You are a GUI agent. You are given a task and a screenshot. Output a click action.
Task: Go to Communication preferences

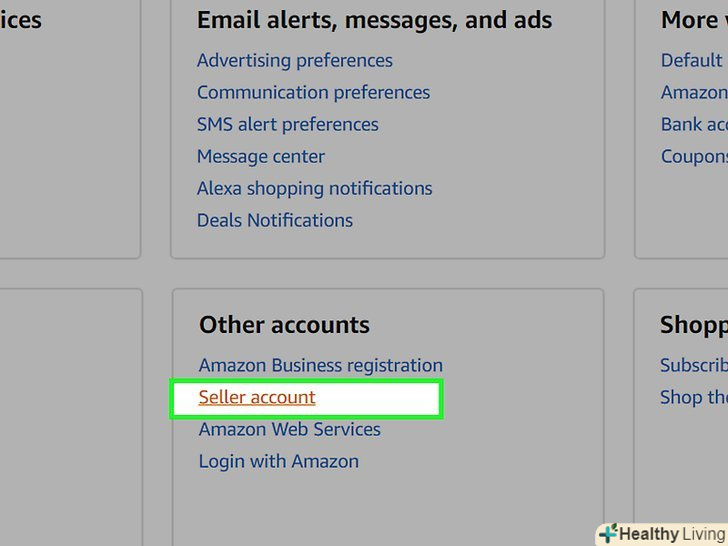pos(313,93)
